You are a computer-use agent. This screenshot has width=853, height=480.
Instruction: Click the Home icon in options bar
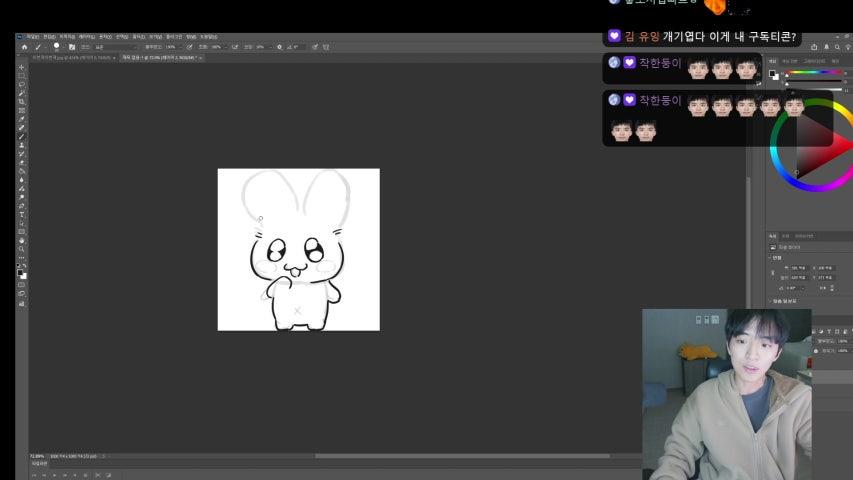24,47
